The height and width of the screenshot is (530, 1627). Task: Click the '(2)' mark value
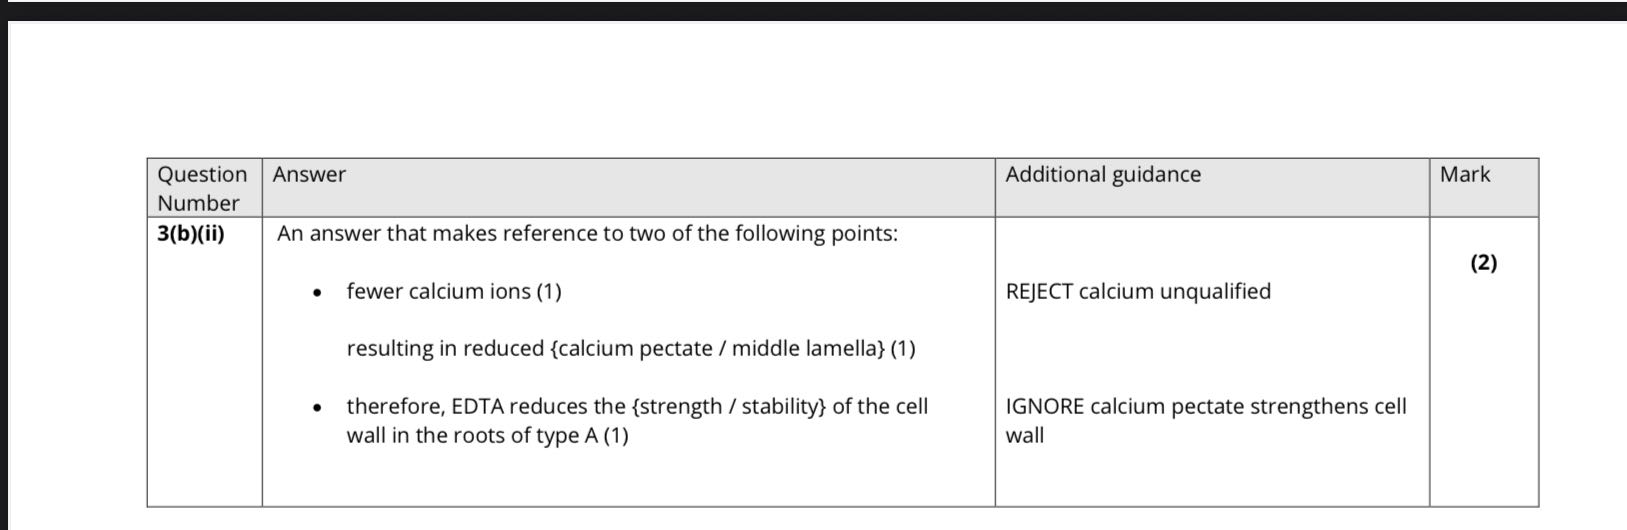click(x=1484, y=263)
